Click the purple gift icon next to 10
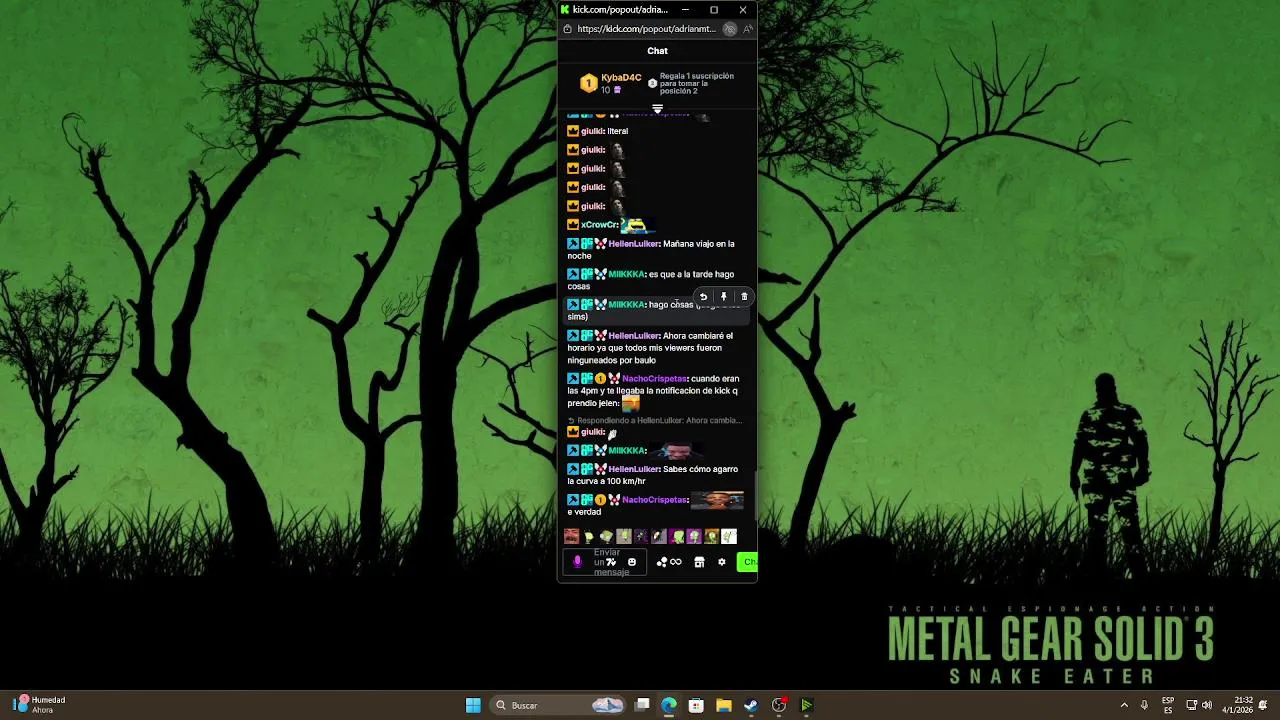1280x720 pixels. (x=617, y=90)
